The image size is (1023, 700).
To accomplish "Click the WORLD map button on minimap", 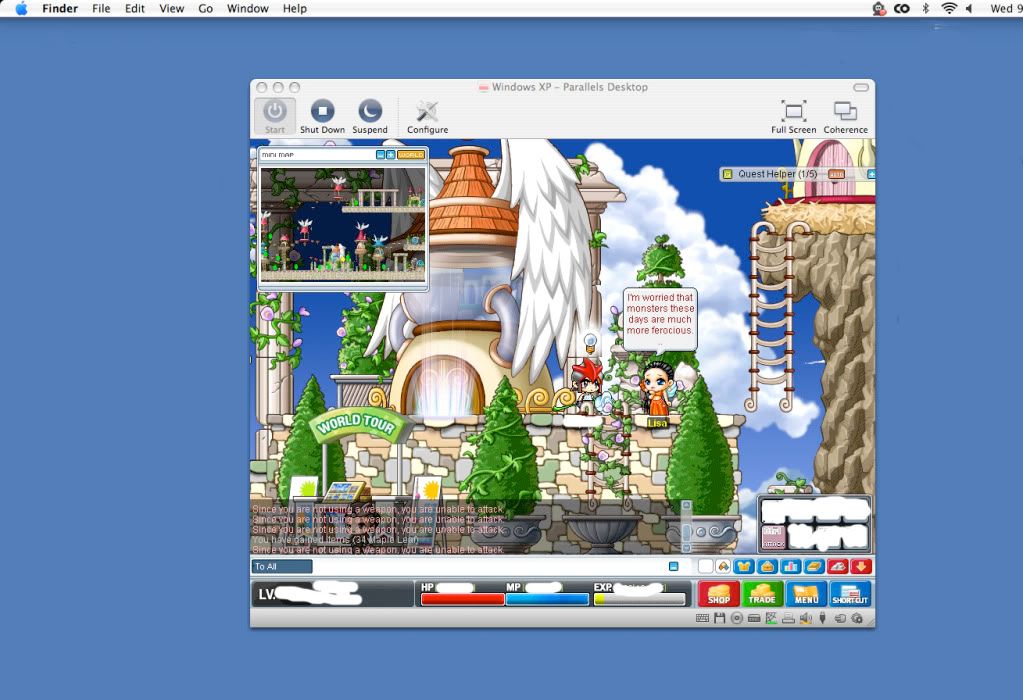I will pos(410,155).
